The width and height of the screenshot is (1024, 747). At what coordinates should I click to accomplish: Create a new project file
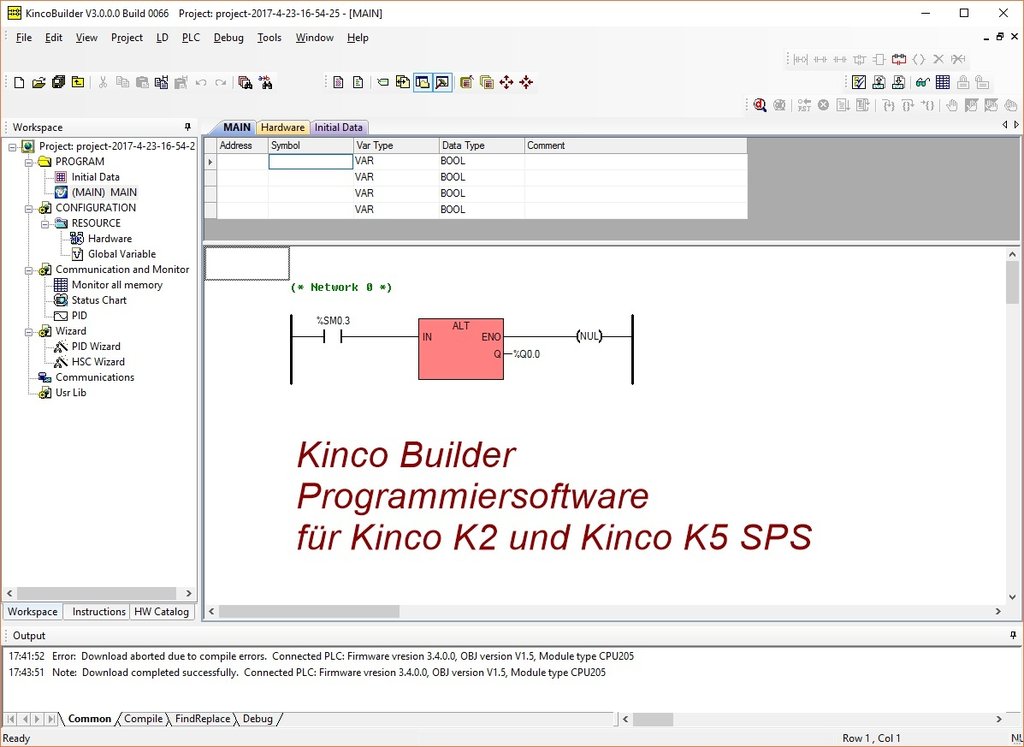point(16,82)
